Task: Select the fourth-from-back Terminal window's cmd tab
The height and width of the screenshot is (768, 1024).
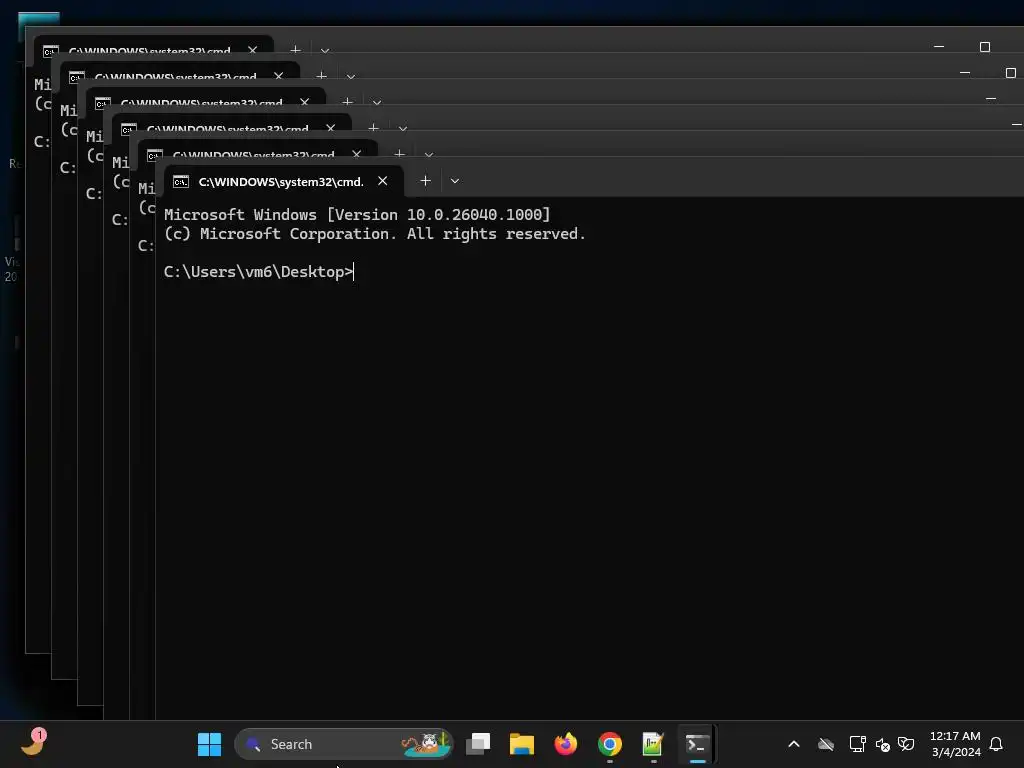Action: point(232,124)
